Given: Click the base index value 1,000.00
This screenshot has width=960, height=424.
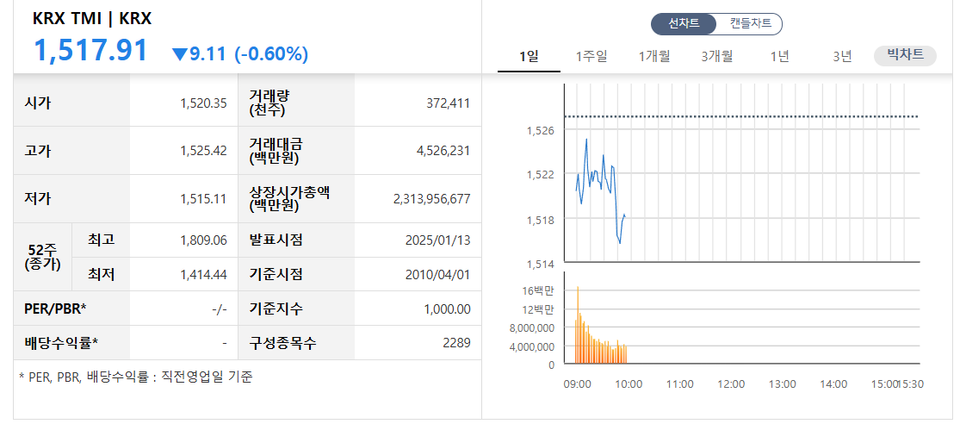Looking at the screenshot, I should (448, 310).
